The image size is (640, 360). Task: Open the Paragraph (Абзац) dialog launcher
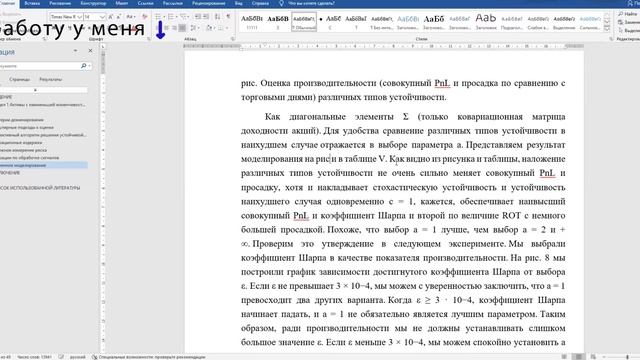233,39
